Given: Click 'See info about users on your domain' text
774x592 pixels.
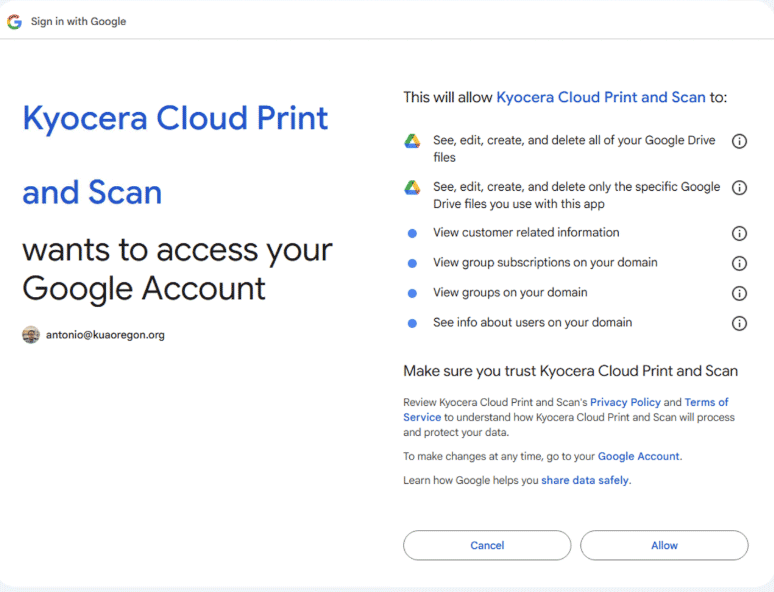Looking at the screenshot, I should click(x=532, y=322).
